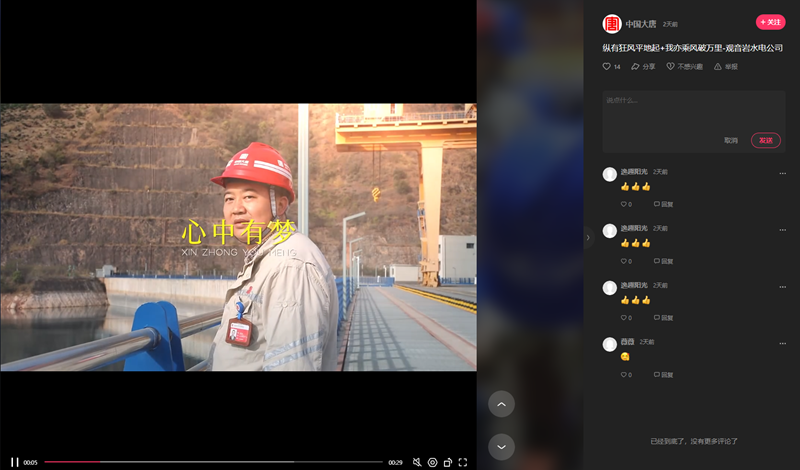Screen dimensions: 800x470
Task: Go to next video with down arrow
Action: point(501,446)
